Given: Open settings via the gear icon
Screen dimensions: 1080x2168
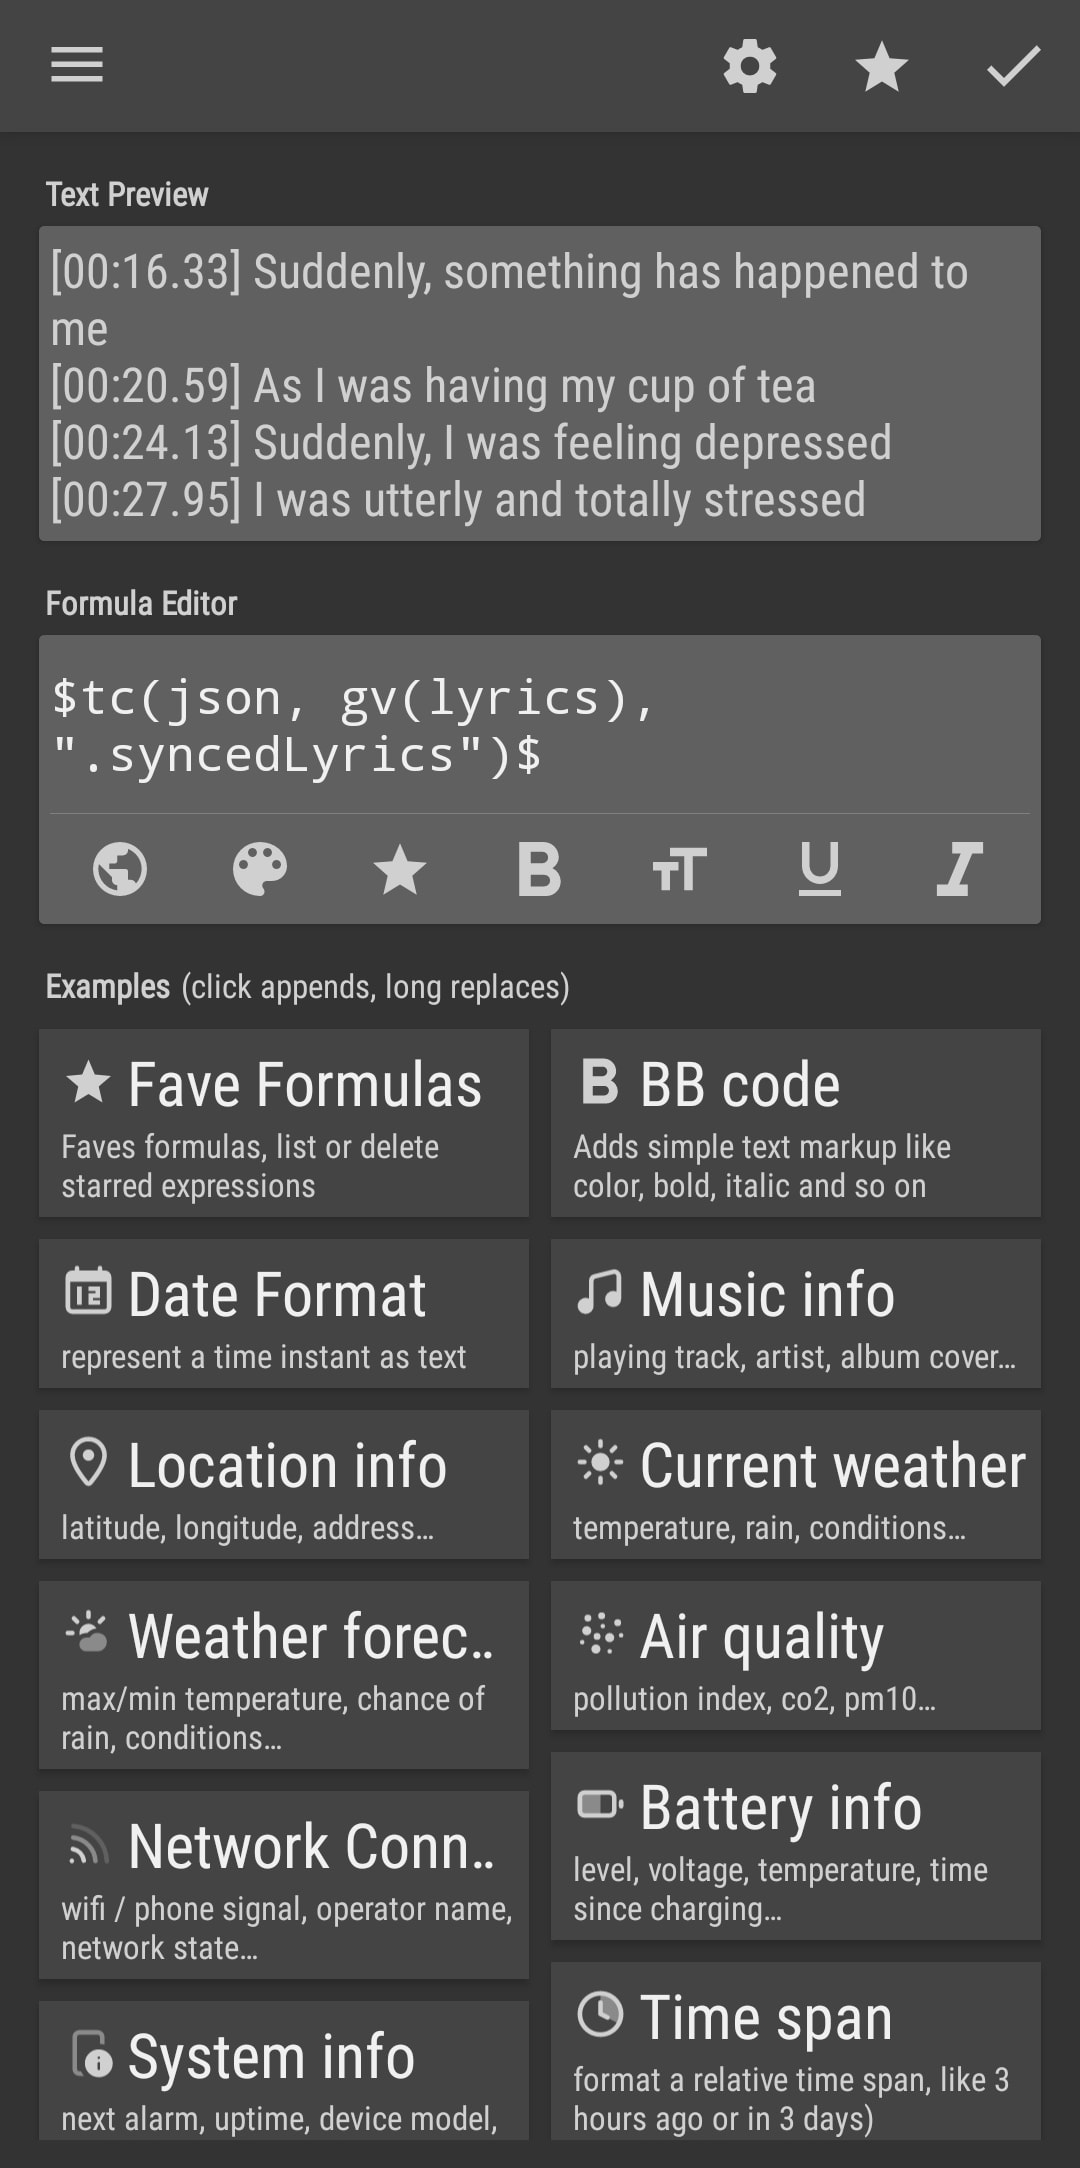Looking at the screenshot, I should click(750, 67).
